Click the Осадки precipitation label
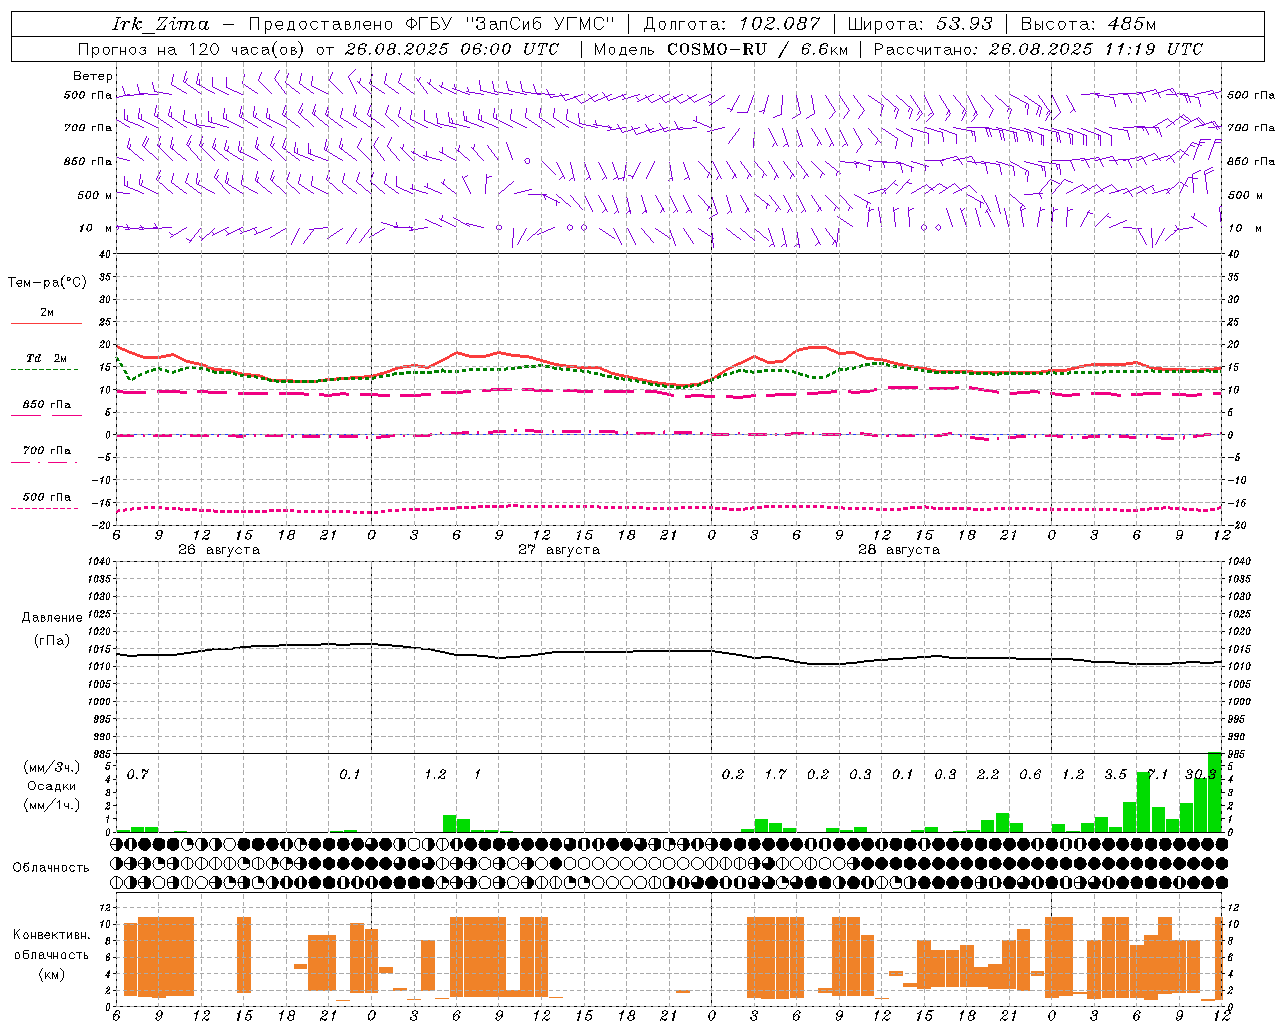 (51, 786)
